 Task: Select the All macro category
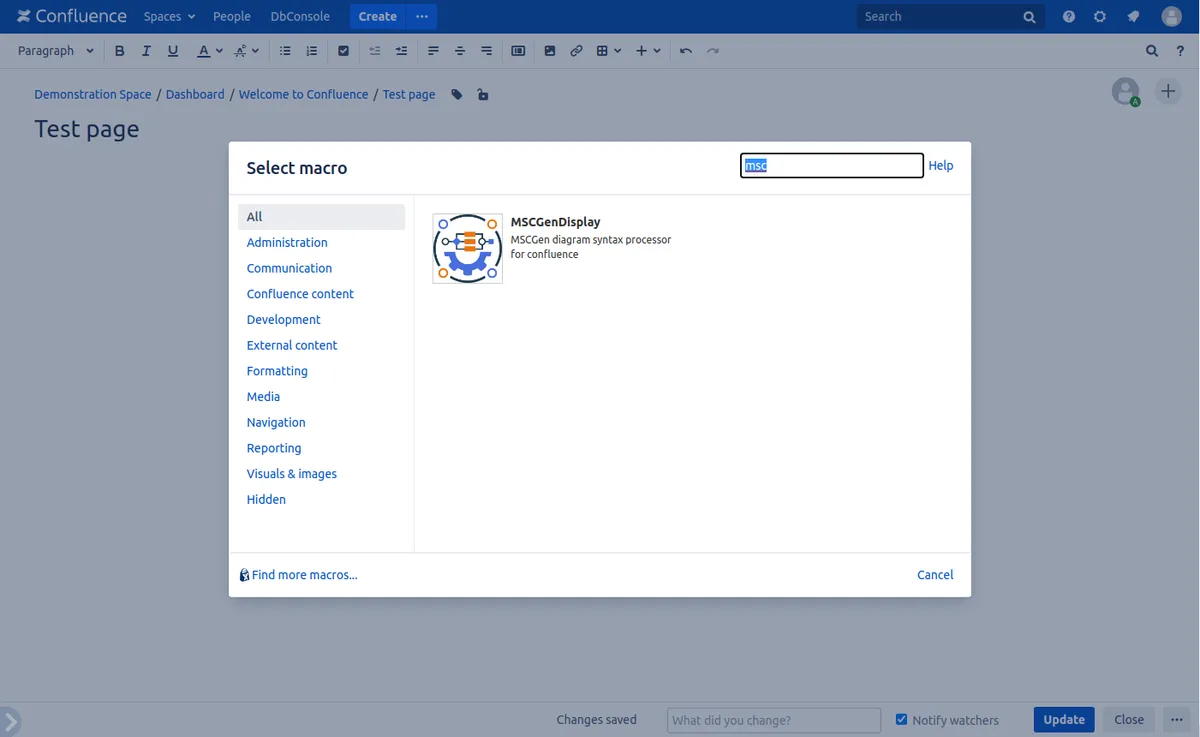(322, 217)
